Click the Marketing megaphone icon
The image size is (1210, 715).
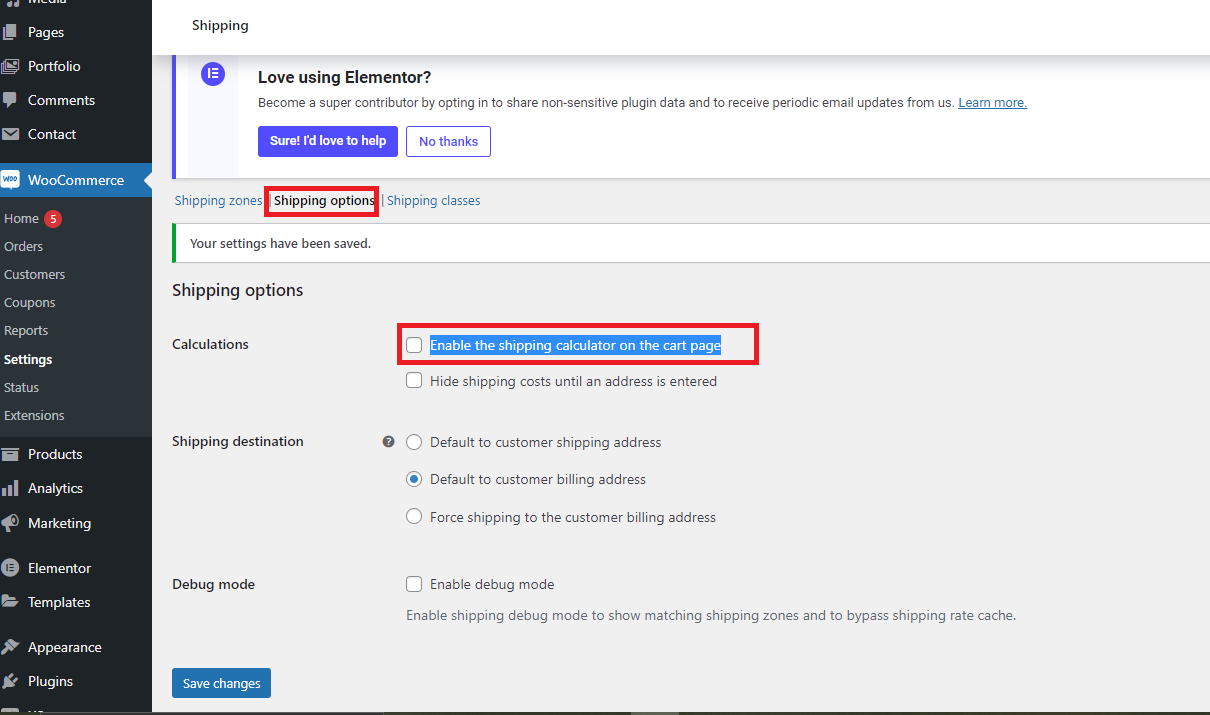coord(10,523)
